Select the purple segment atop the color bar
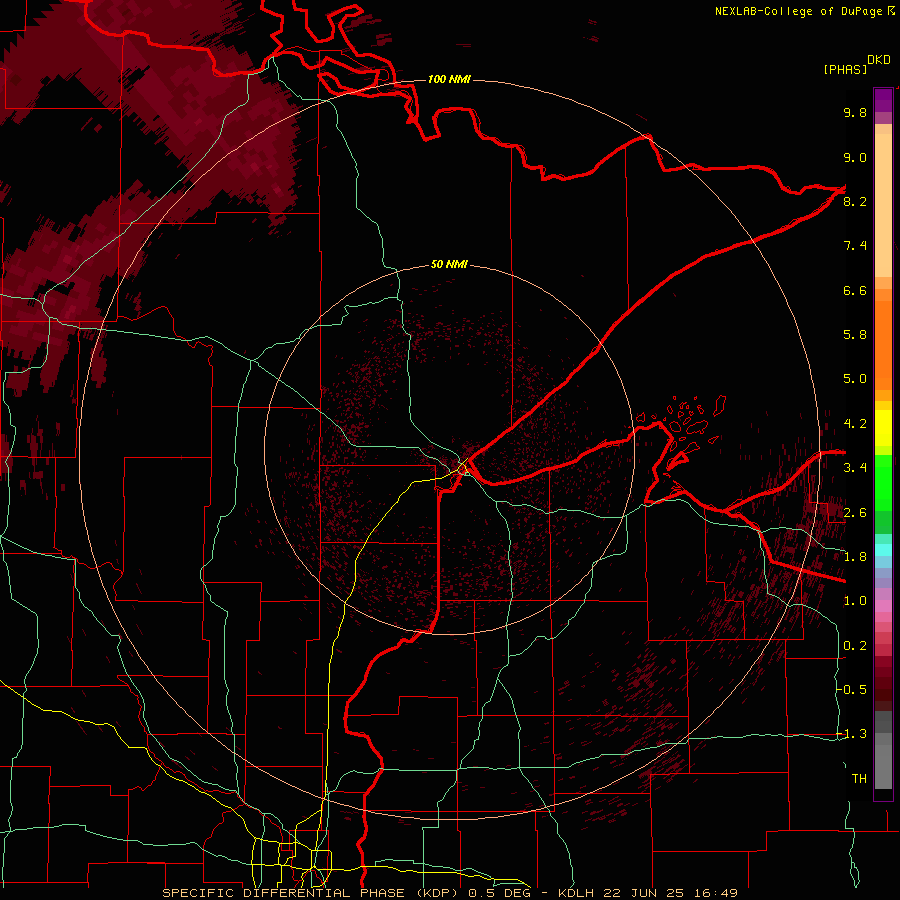900x900 pixels. pyautogui.click(x=883, y=100)
